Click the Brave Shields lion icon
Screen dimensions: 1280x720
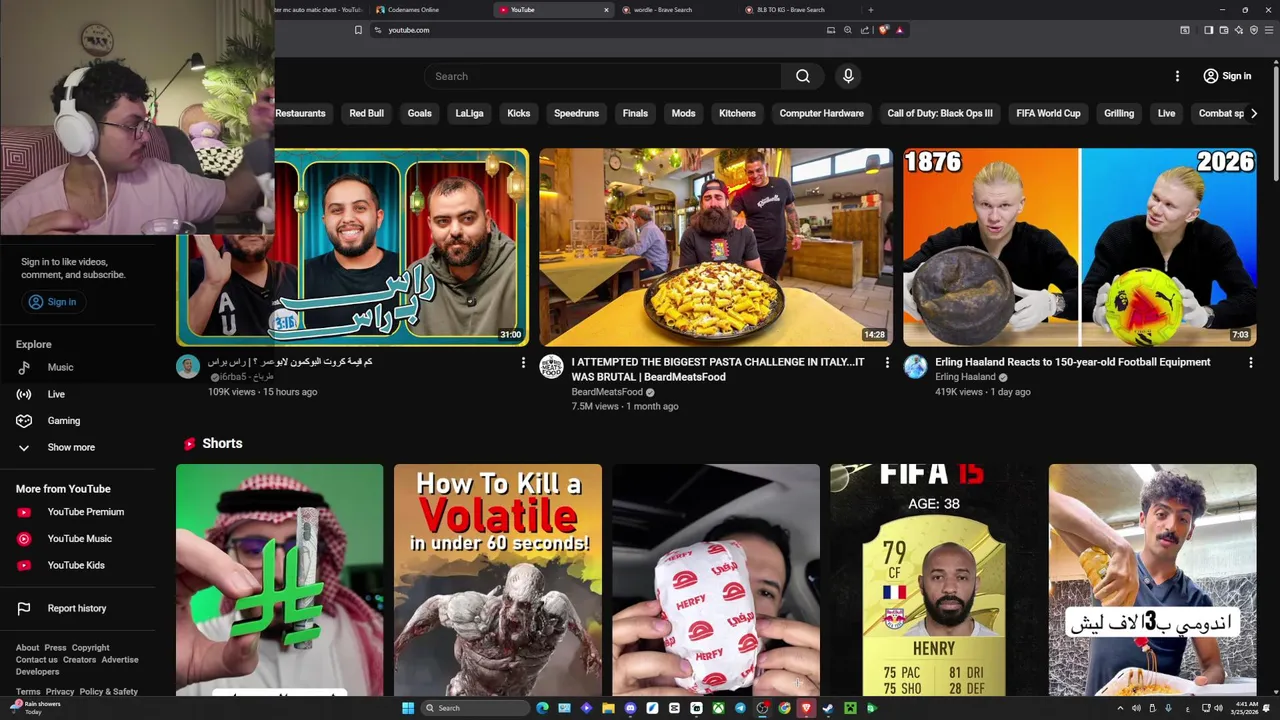883,30
